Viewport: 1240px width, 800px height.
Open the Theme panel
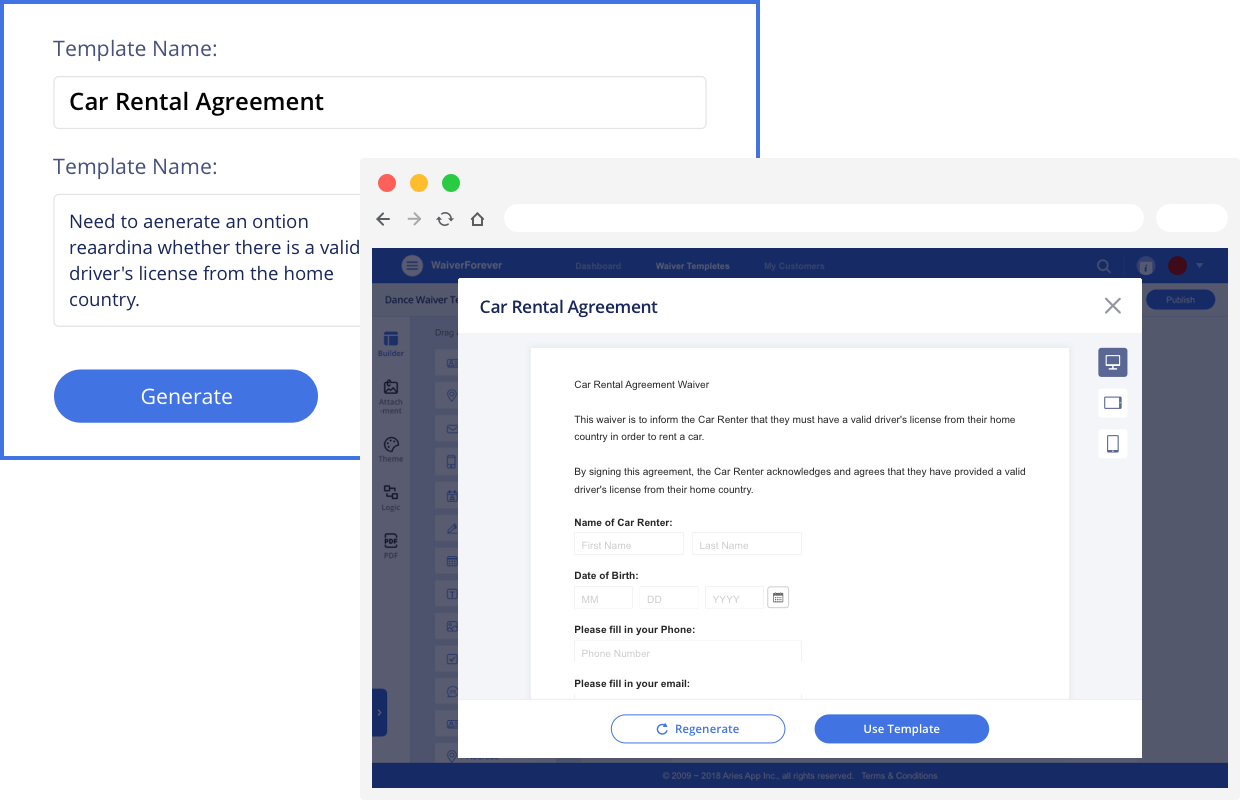pos(390,447)
